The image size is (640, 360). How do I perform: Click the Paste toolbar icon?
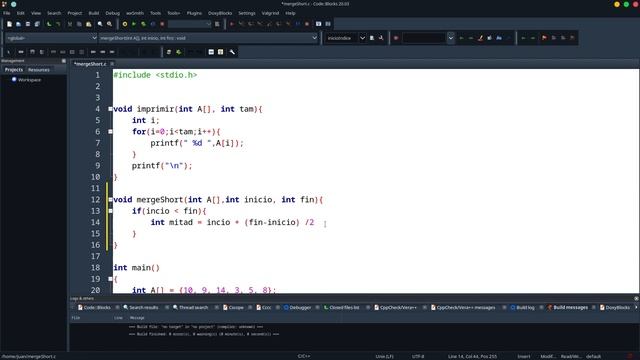[x=89, y=24]
